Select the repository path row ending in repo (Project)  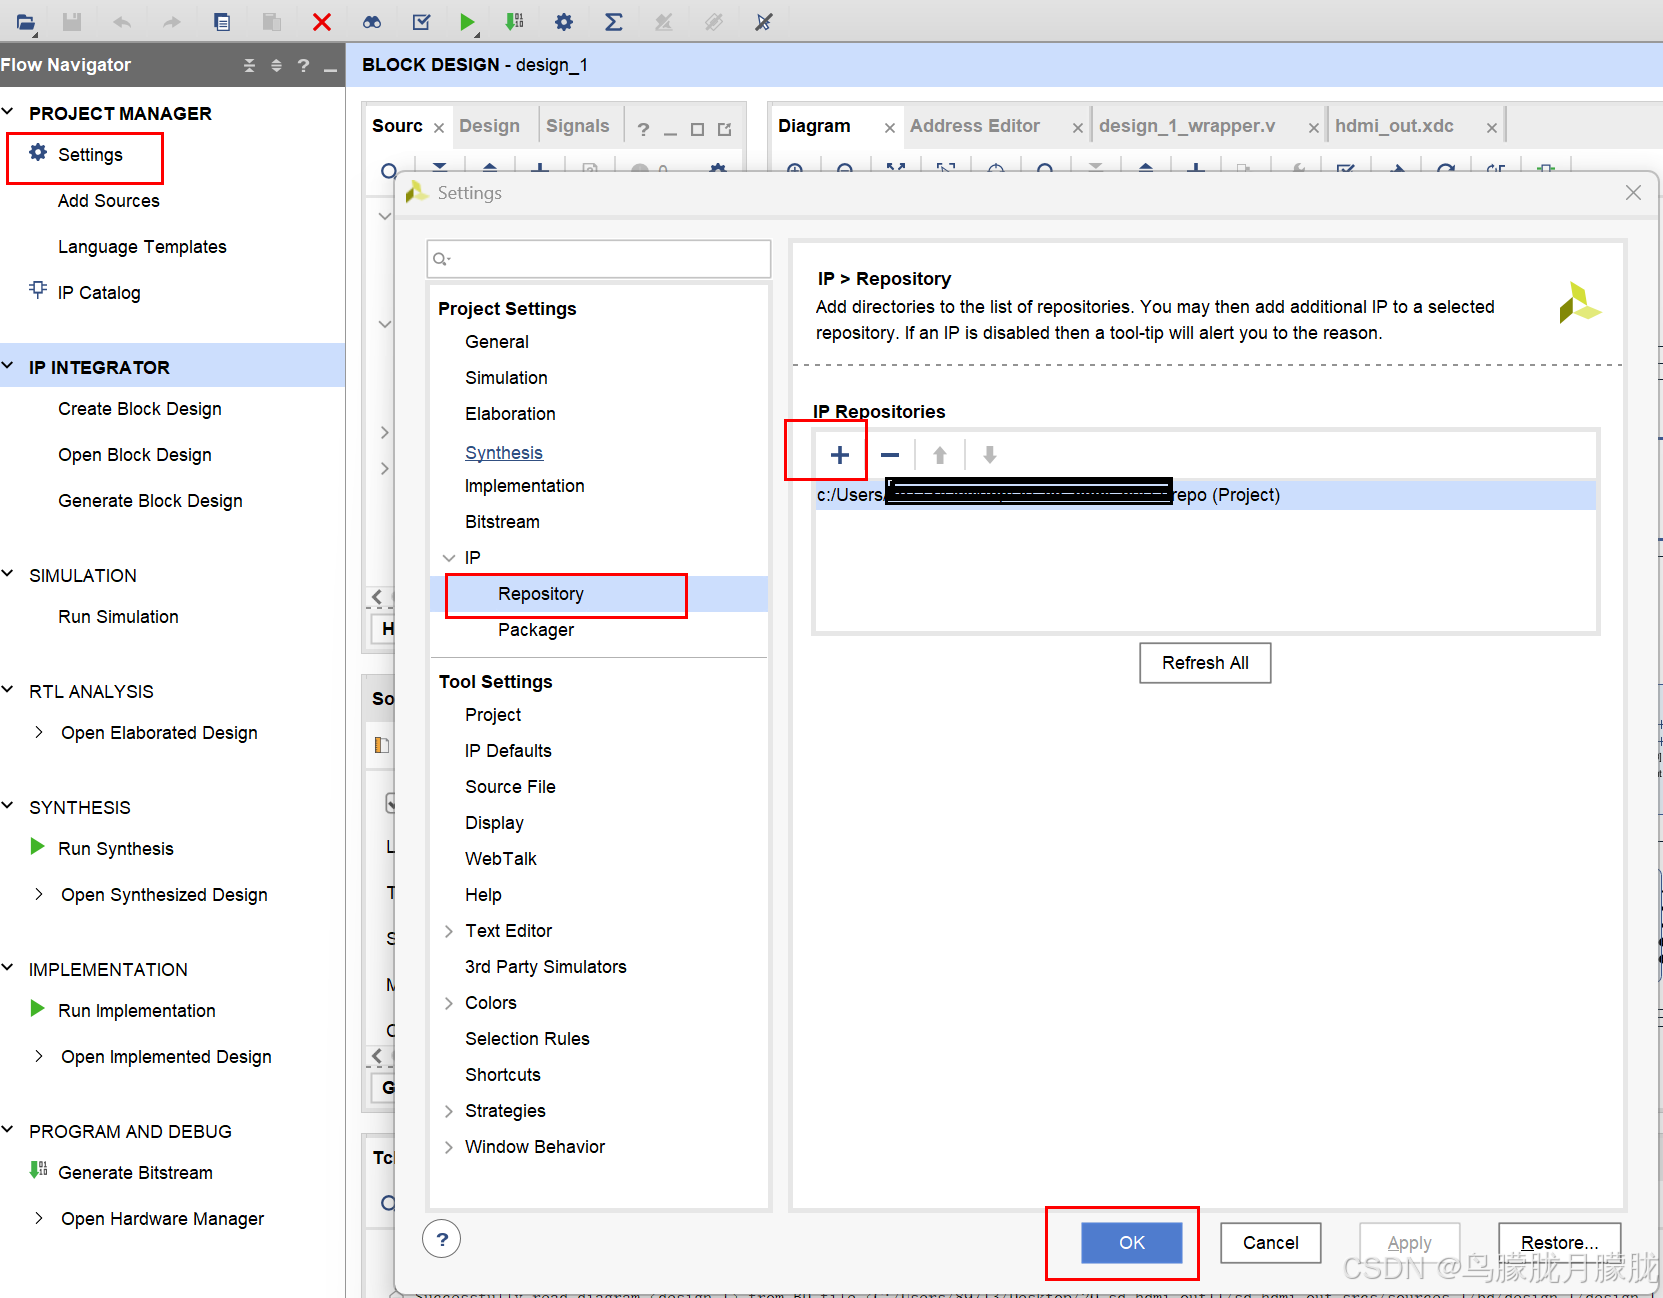click(x=1205, y=495)
